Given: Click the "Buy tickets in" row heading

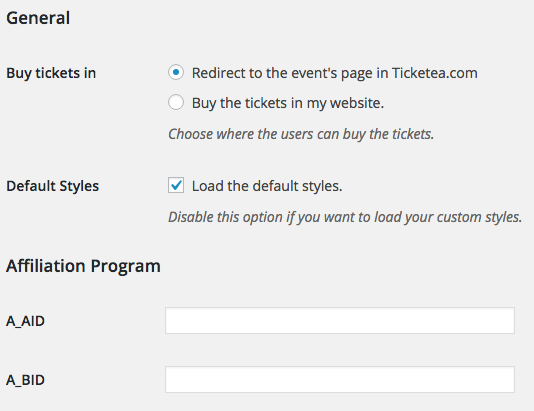Looking at the screenshot, I should point(51,73).
